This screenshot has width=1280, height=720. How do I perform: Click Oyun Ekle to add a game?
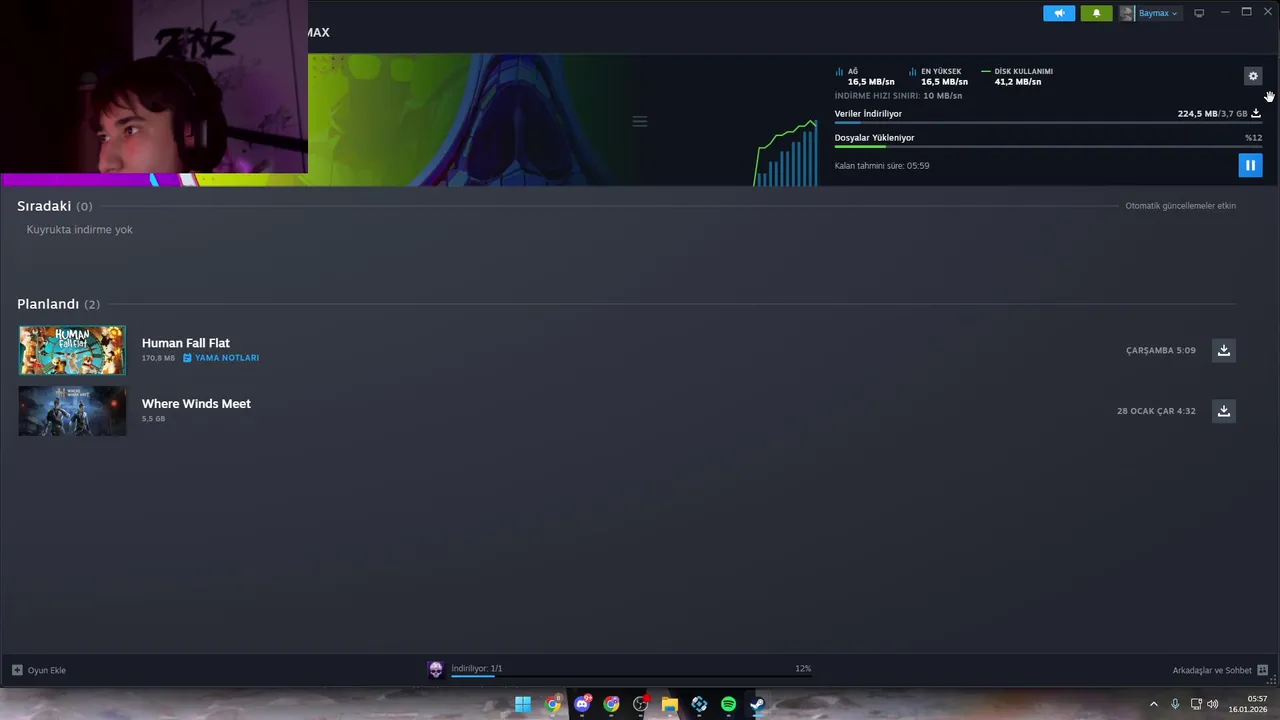[x=39, y=670]
